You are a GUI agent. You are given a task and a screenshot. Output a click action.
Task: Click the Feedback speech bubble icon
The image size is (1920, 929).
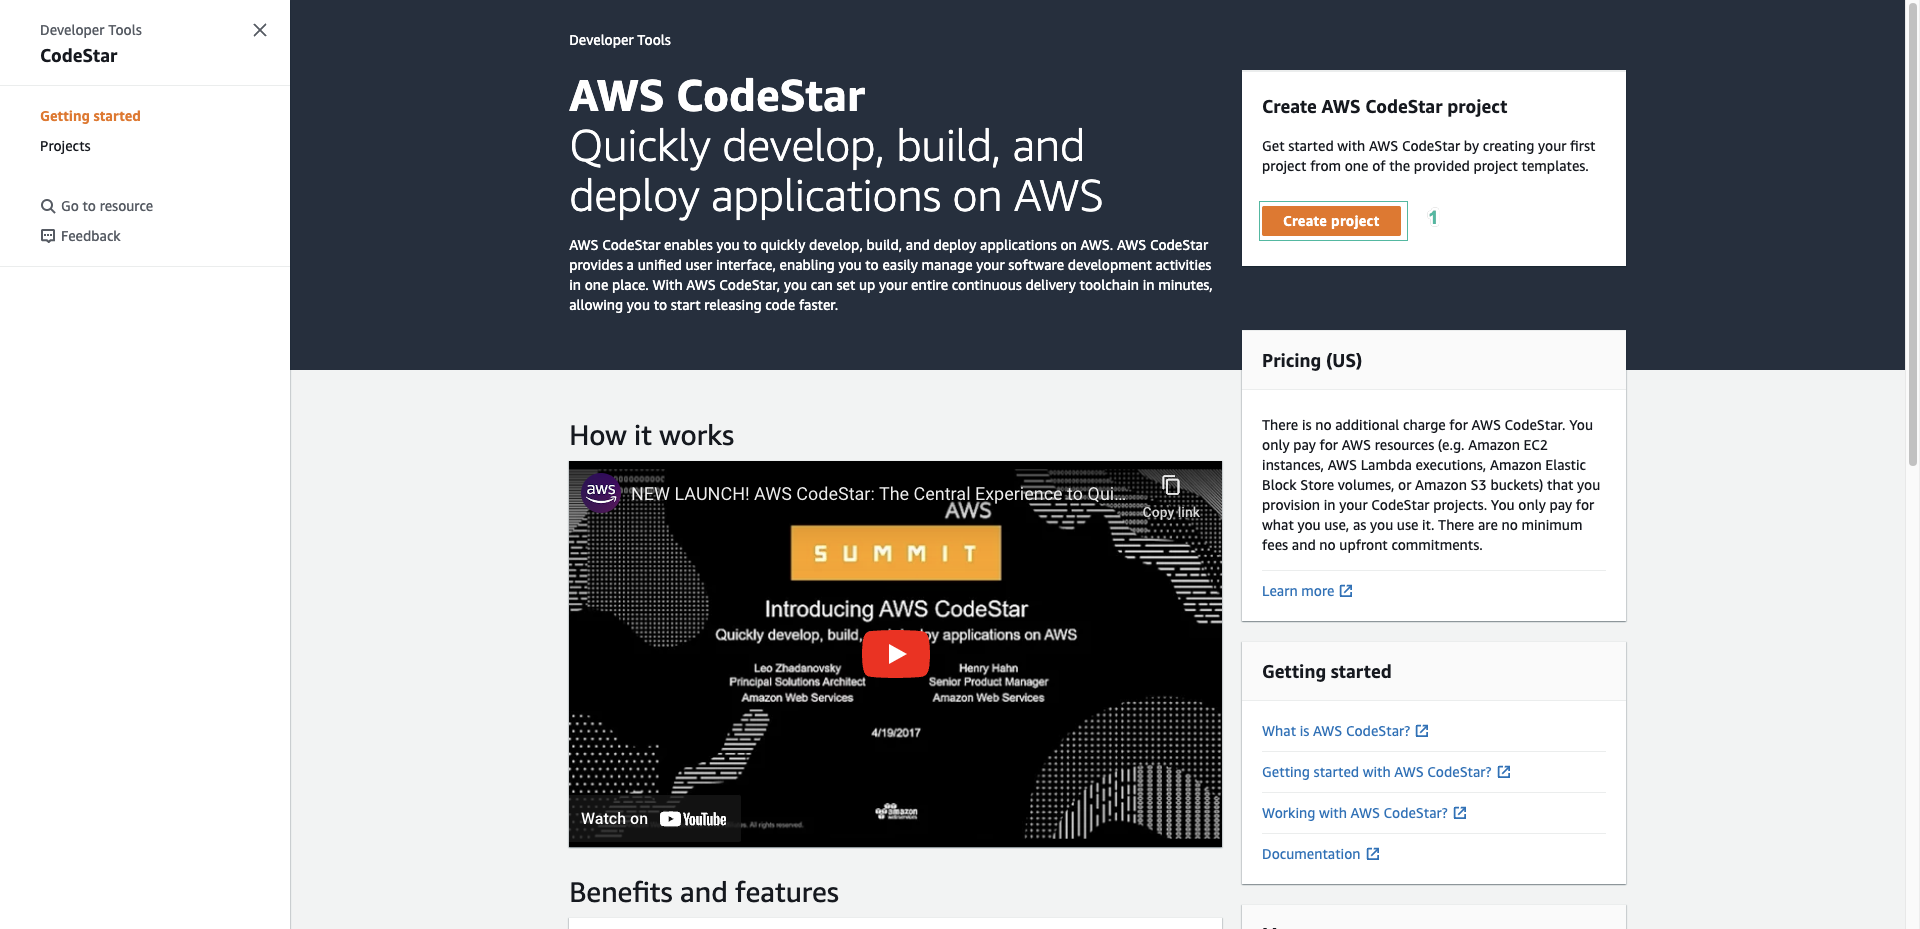pos(48,236)
